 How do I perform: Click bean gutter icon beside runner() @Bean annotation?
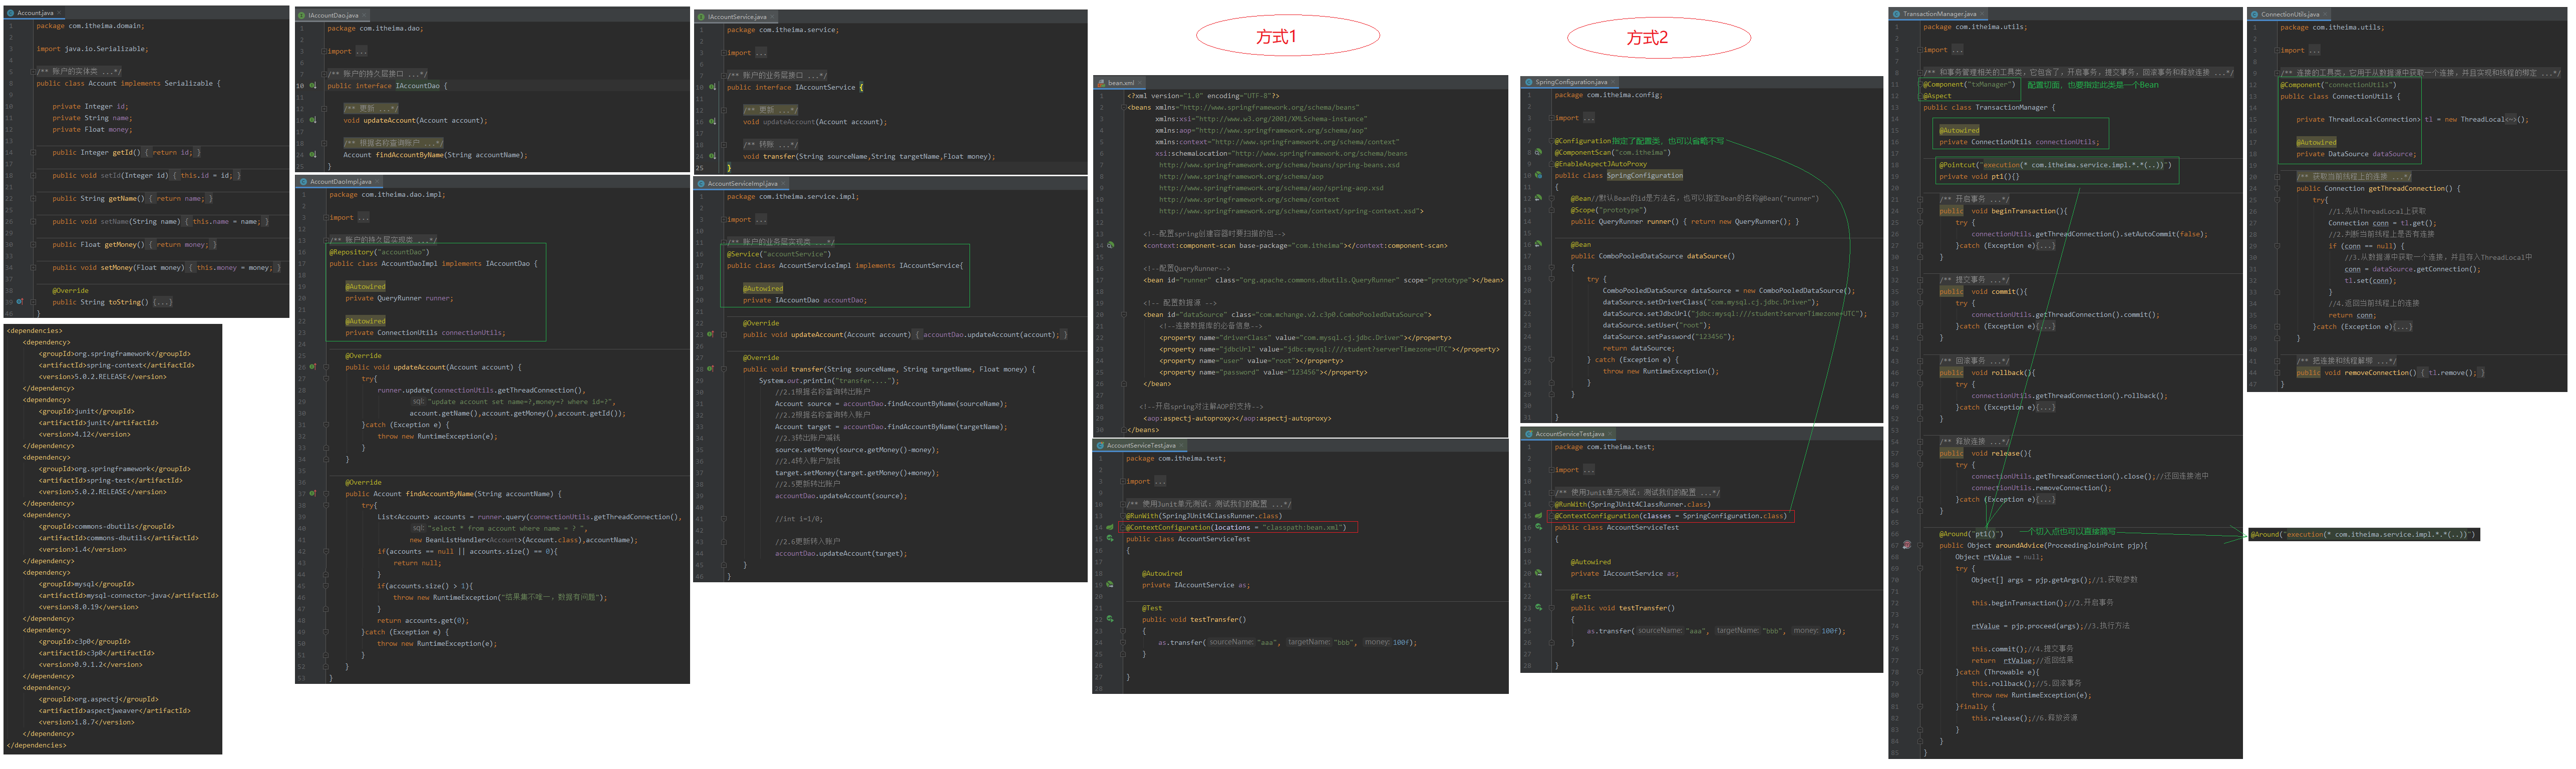pos(1538,198)
